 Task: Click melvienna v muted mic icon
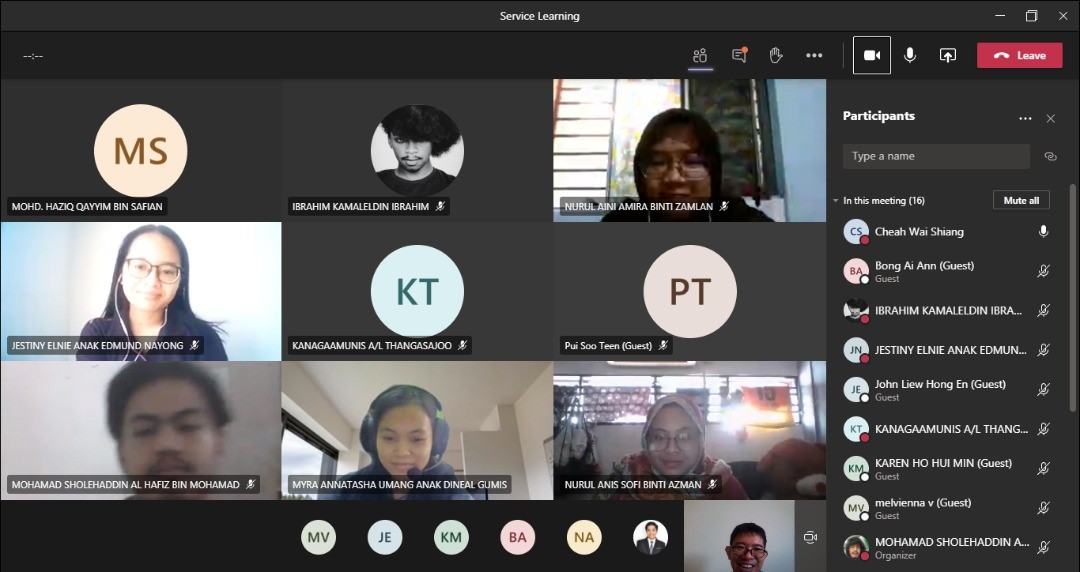tap(1043, 508)
